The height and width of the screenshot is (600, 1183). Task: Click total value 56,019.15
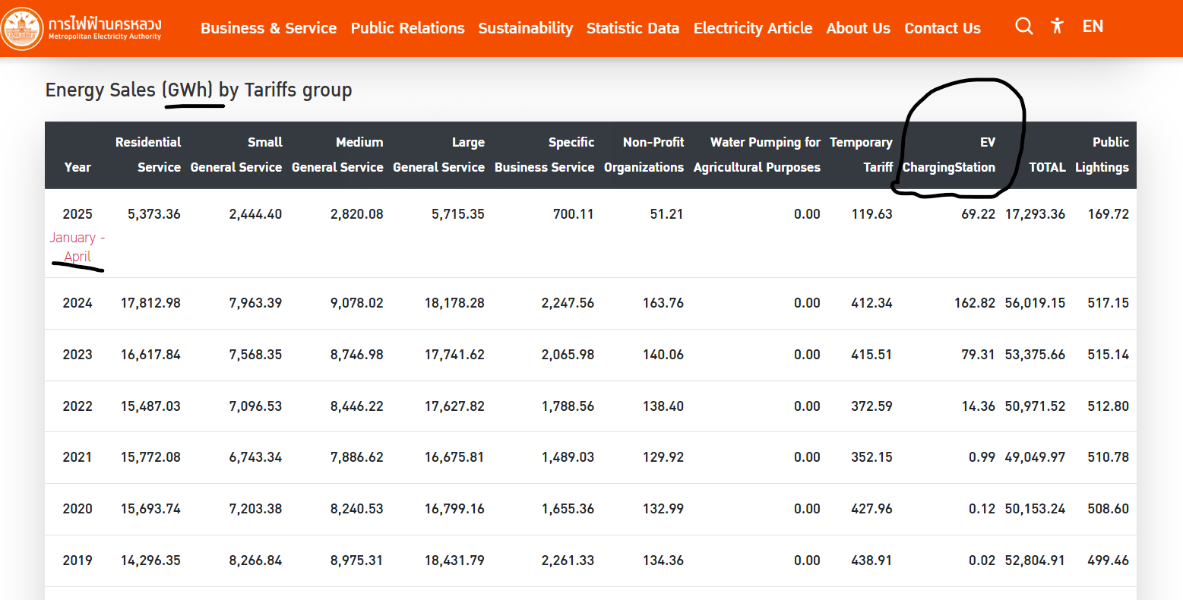tap(1035, 303)
